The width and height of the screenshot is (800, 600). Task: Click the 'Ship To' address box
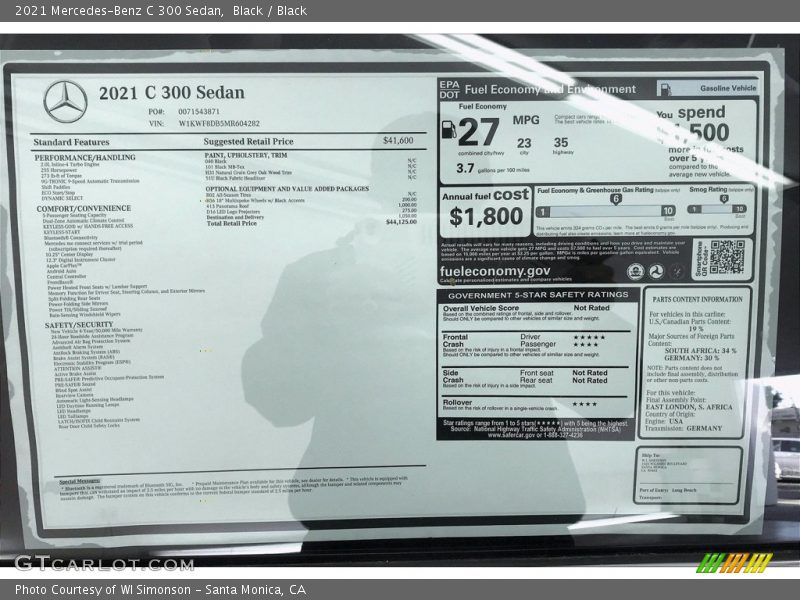point(688,474)
